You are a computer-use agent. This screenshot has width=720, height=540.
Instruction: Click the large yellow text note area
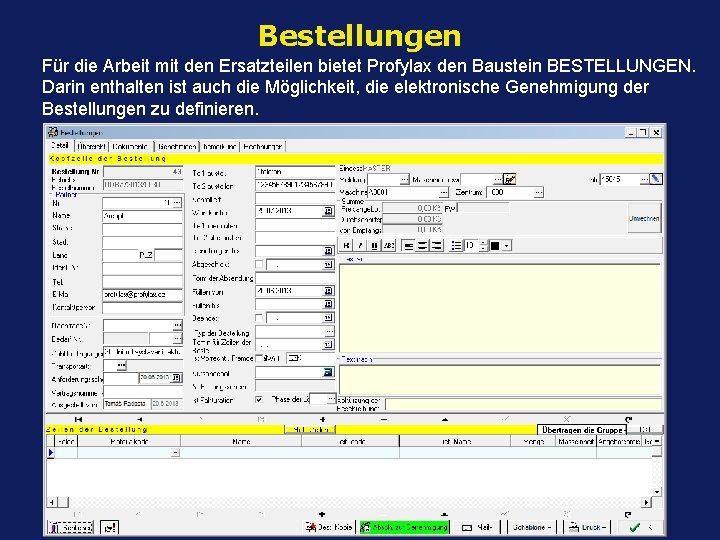pyautogui.click(x=500, y=308)
